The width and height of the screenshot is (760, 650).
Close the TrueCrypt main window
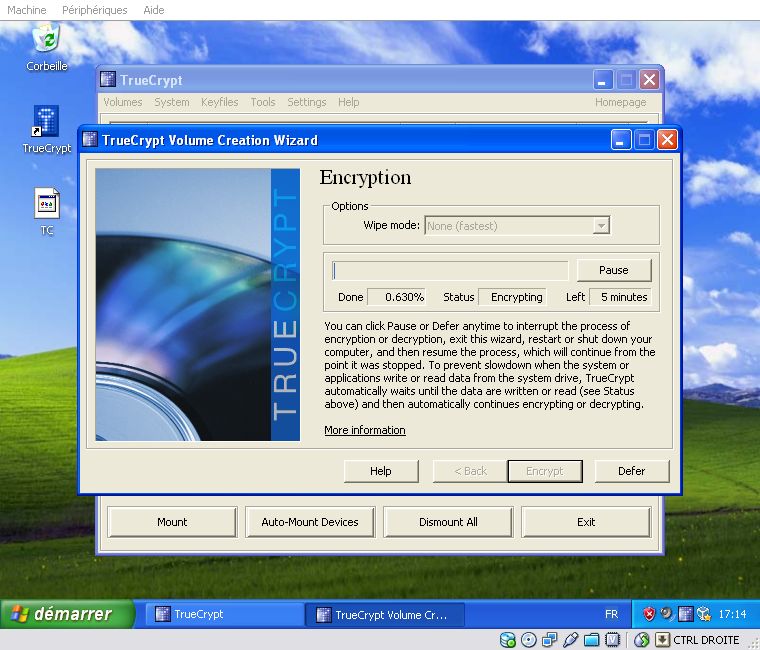pyautogui.click(x=649, y=79)
